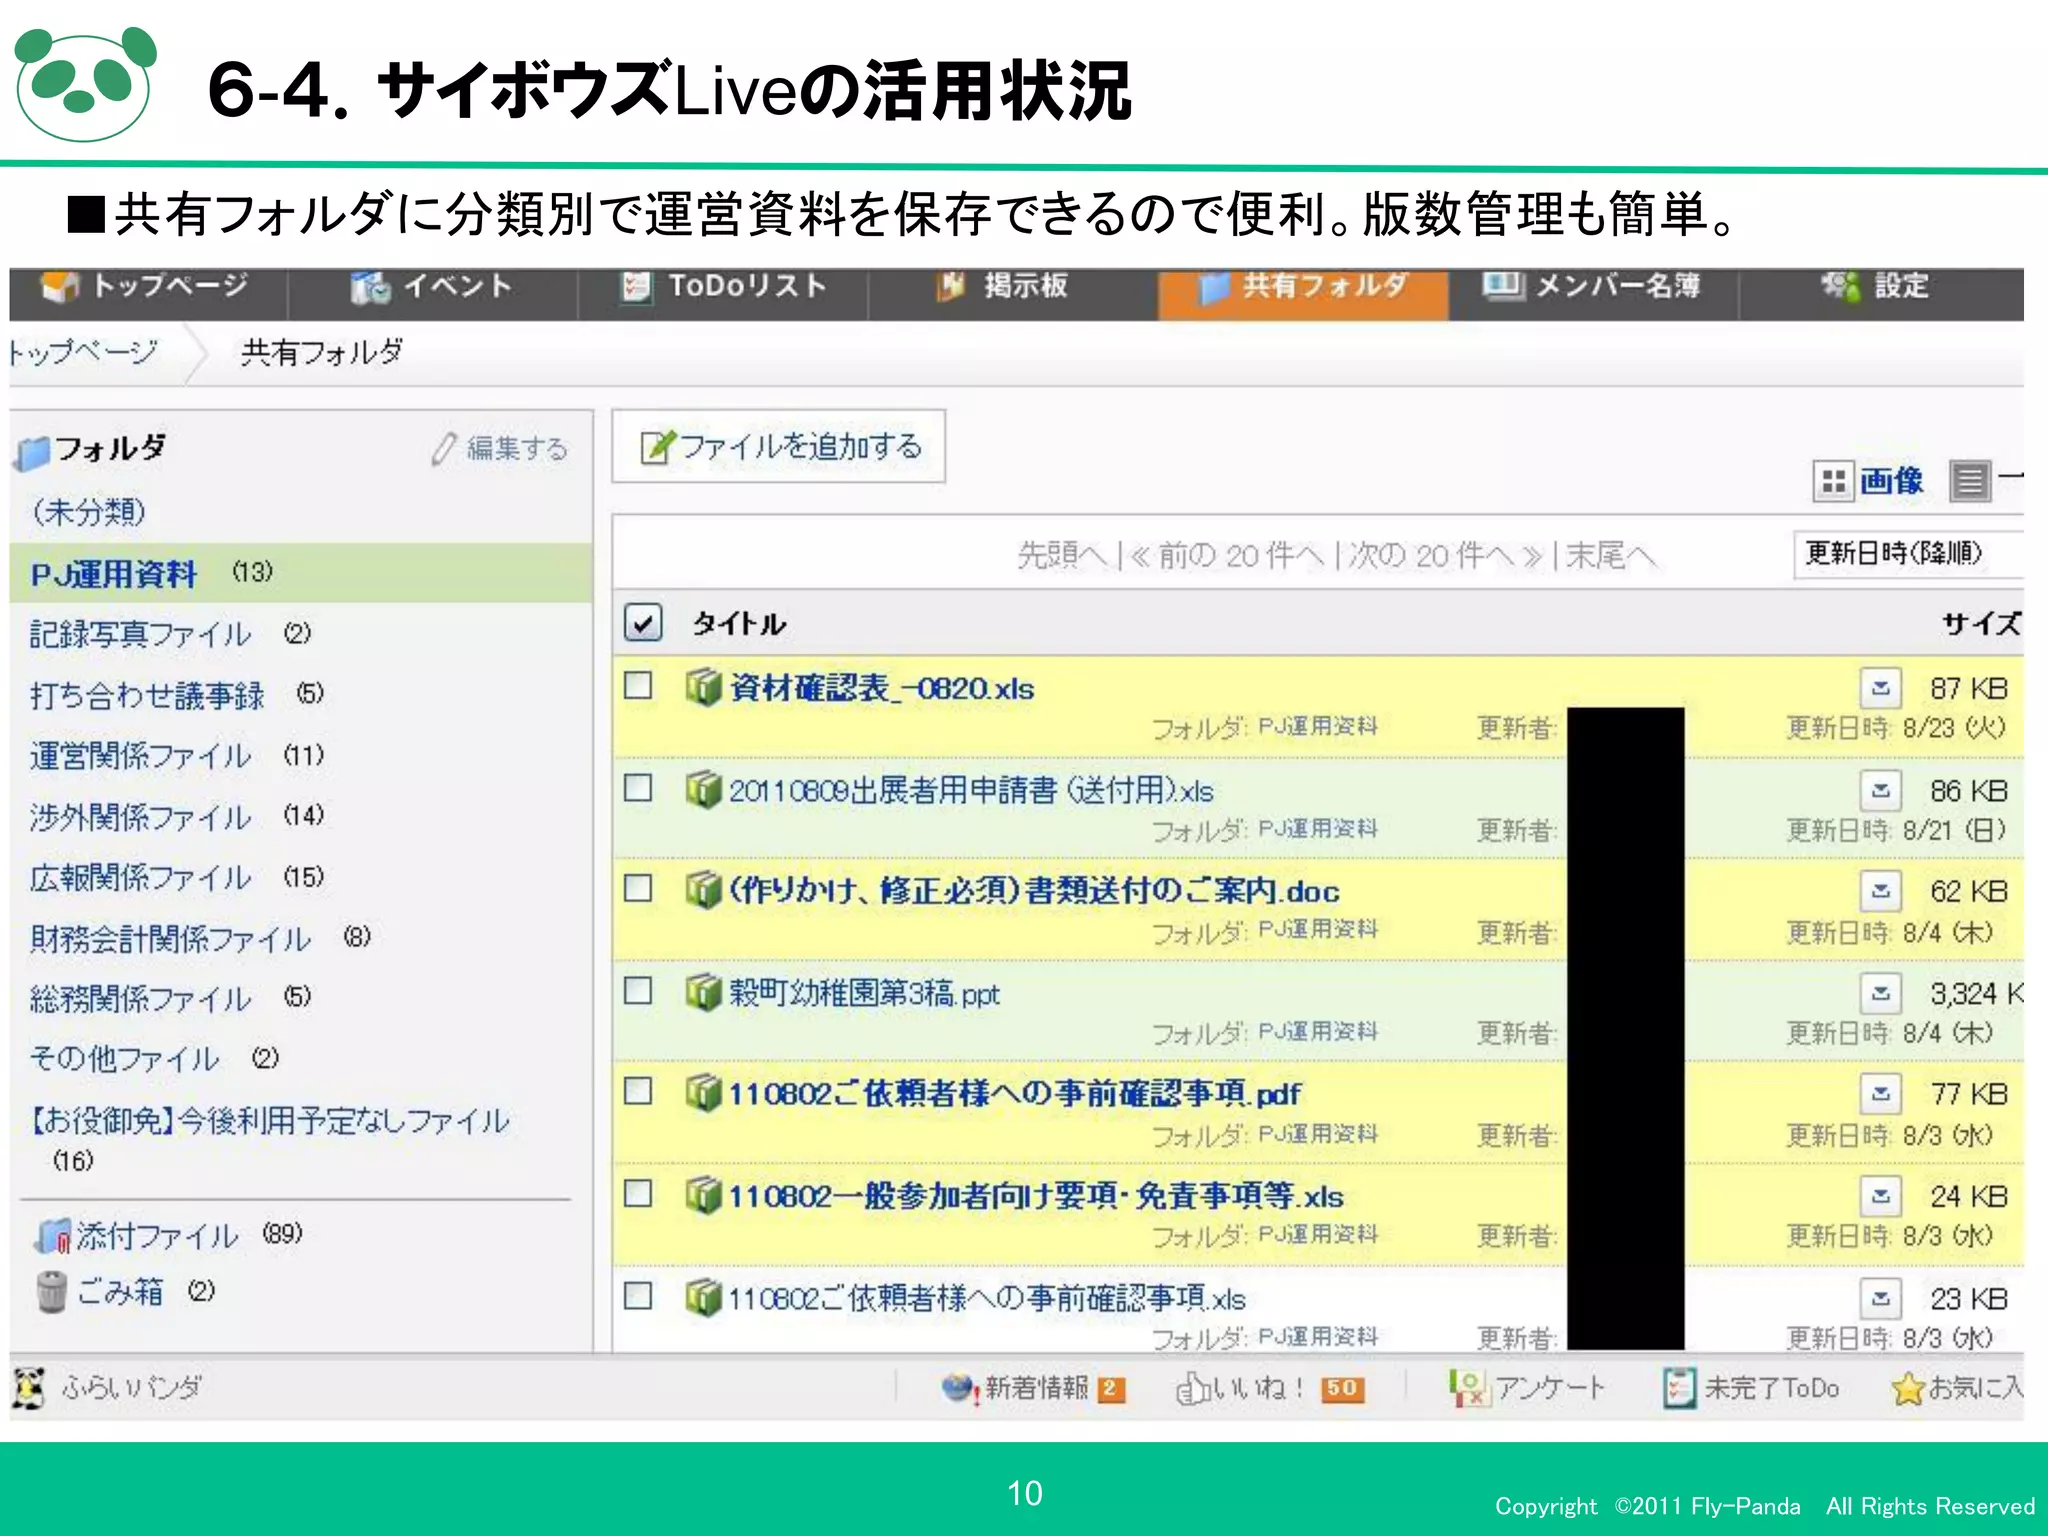Open file 穀町幼稚園第3稿.ppt
The width and height of the screenshot is (2048, 1536).
tap(864, 993)
